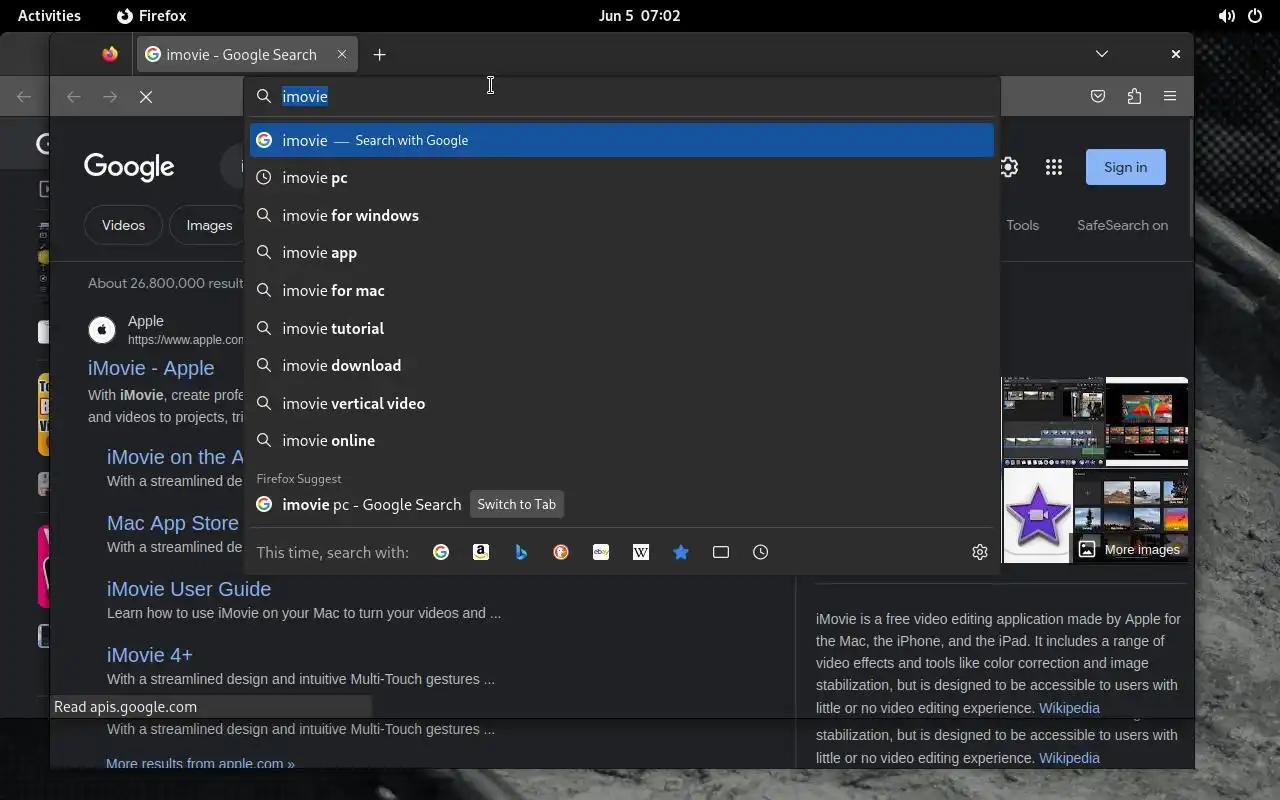Viewport: 1280px width, 800px height.
Task: Open a new tab with plus button
Action: tap(379, 55)
